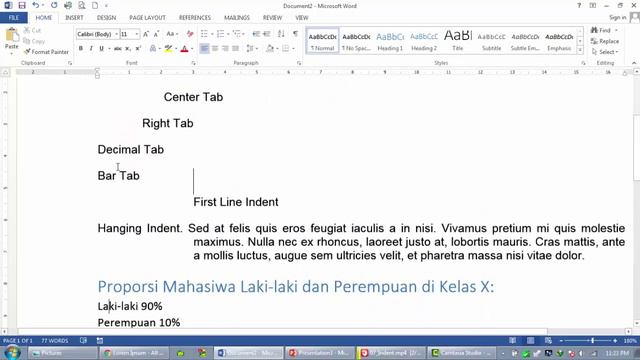Save the document from Quick Access toolbar
The width and height of the screenshot is (640, 360).
click(x=22, y=5)
